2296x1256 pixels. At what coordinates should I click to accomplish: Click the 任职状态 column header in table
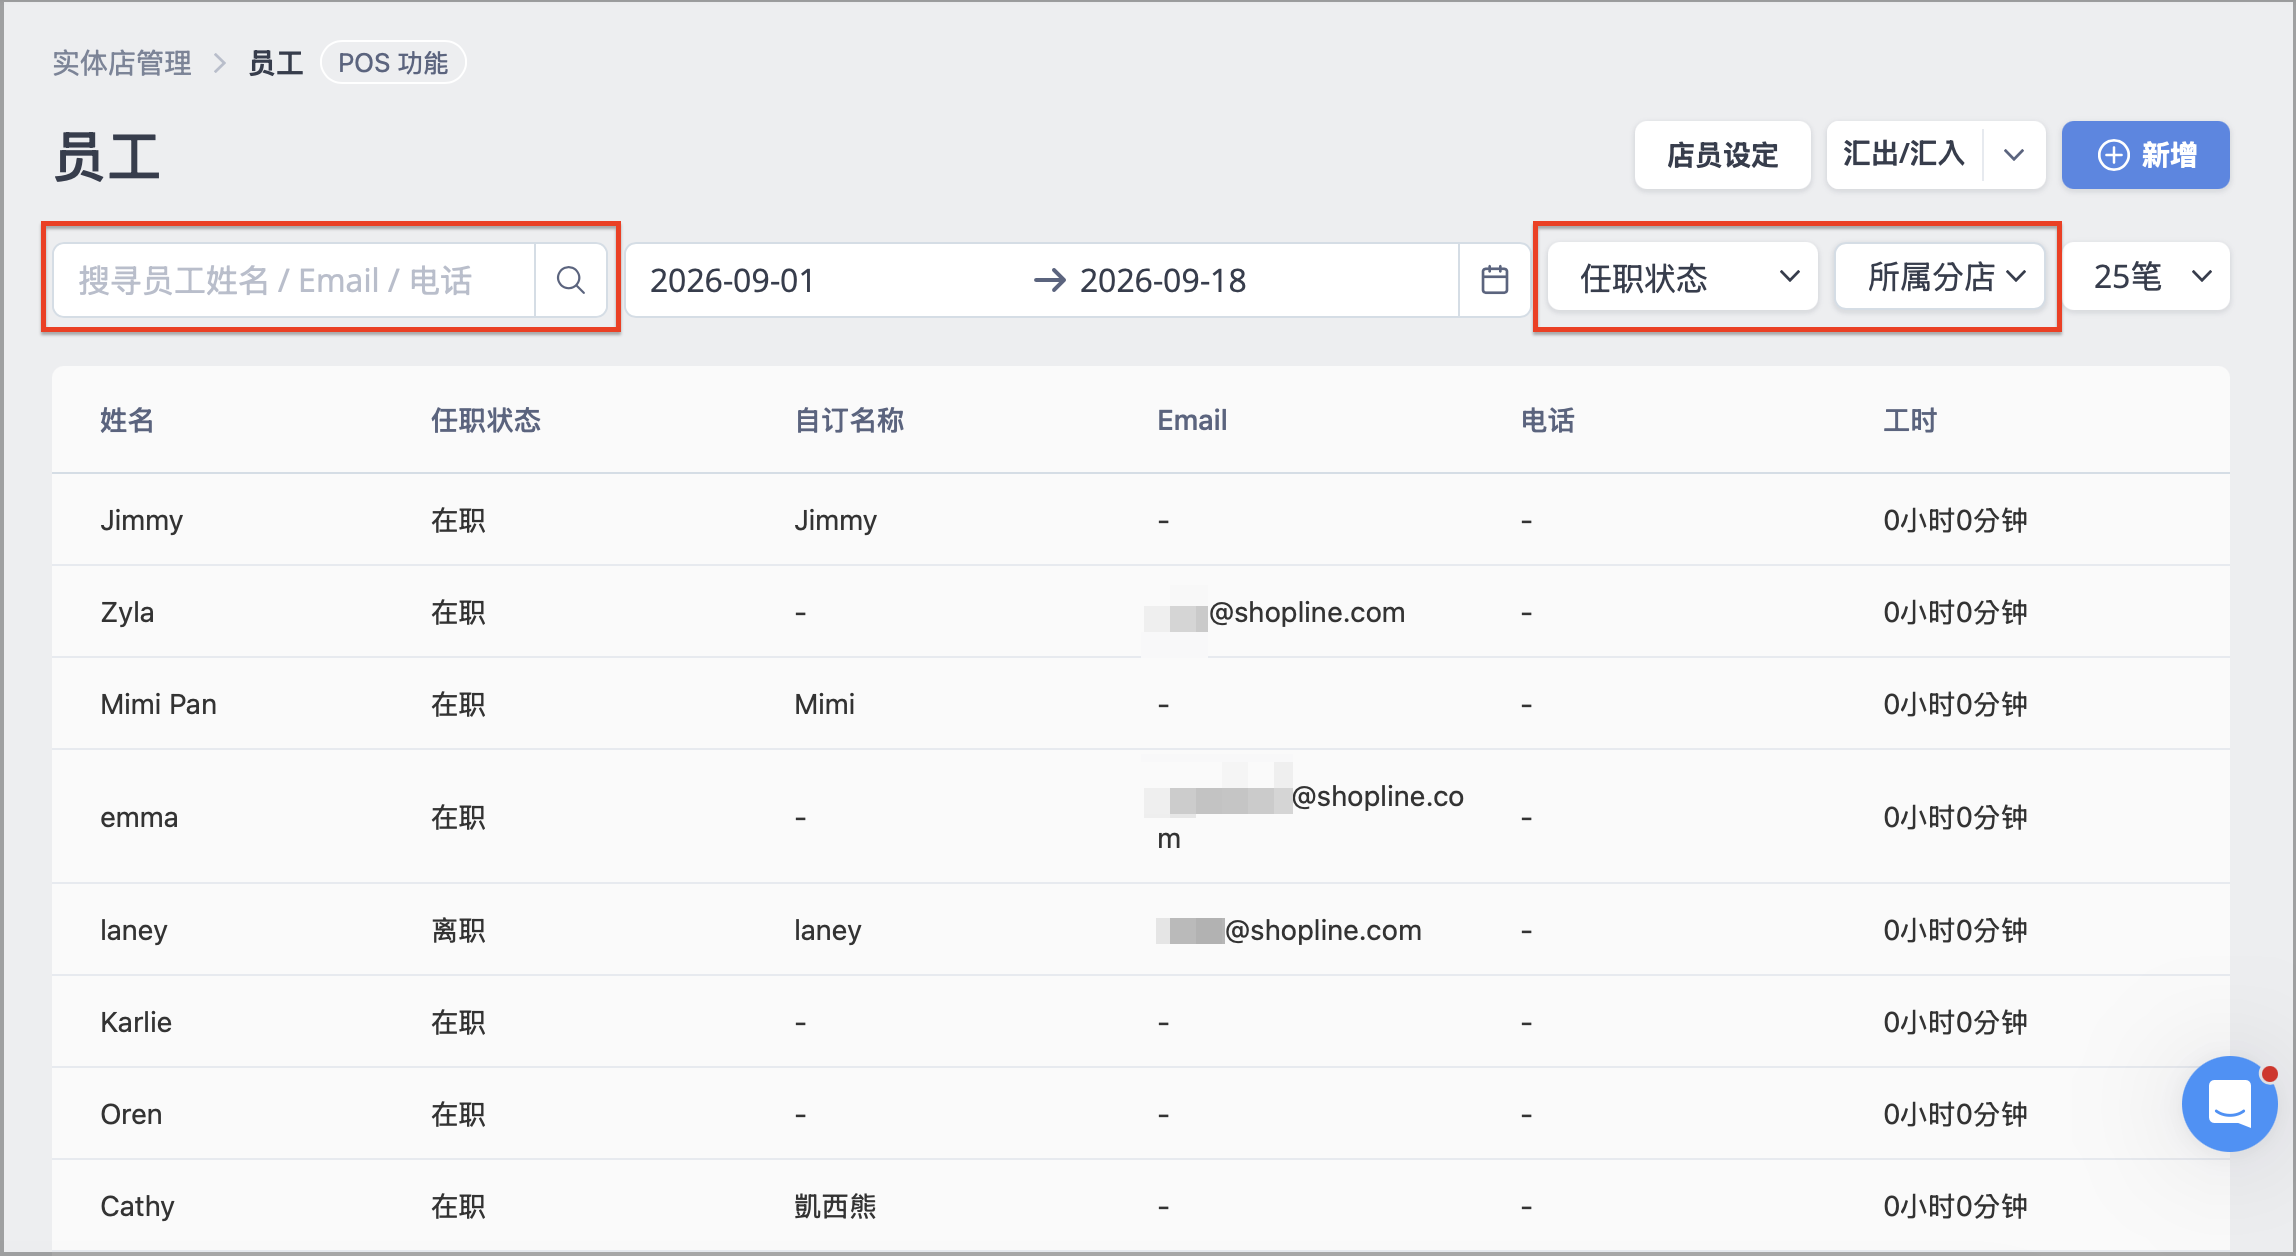pos(485,420)
